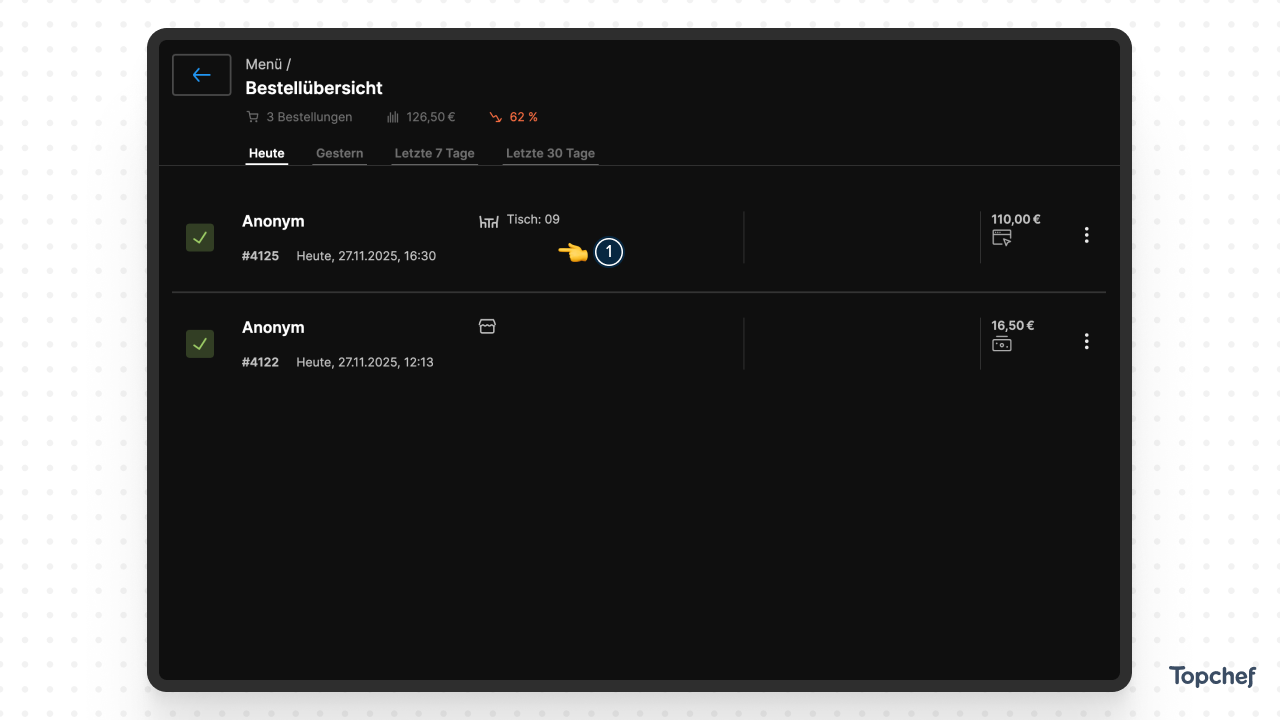This screenshot has height=720, width=1280.
Task: Click the pointing hand emoji marker
Action: pyautogui.click(x=573, y=253)
